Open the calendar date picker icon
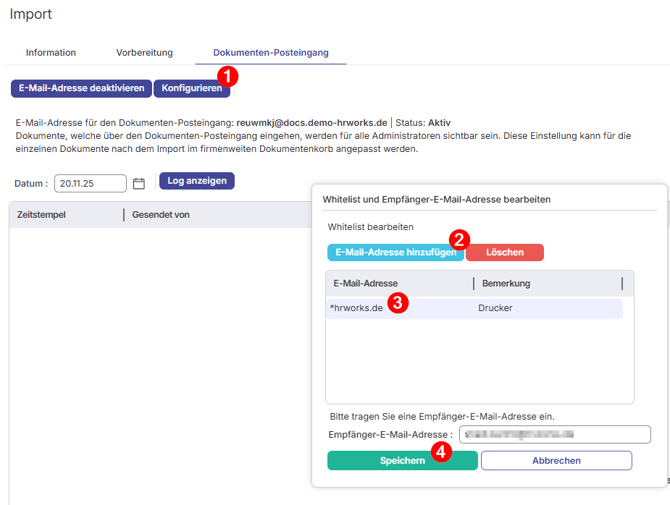This screenshot has height=505, width=670. (x=139, y=184)
